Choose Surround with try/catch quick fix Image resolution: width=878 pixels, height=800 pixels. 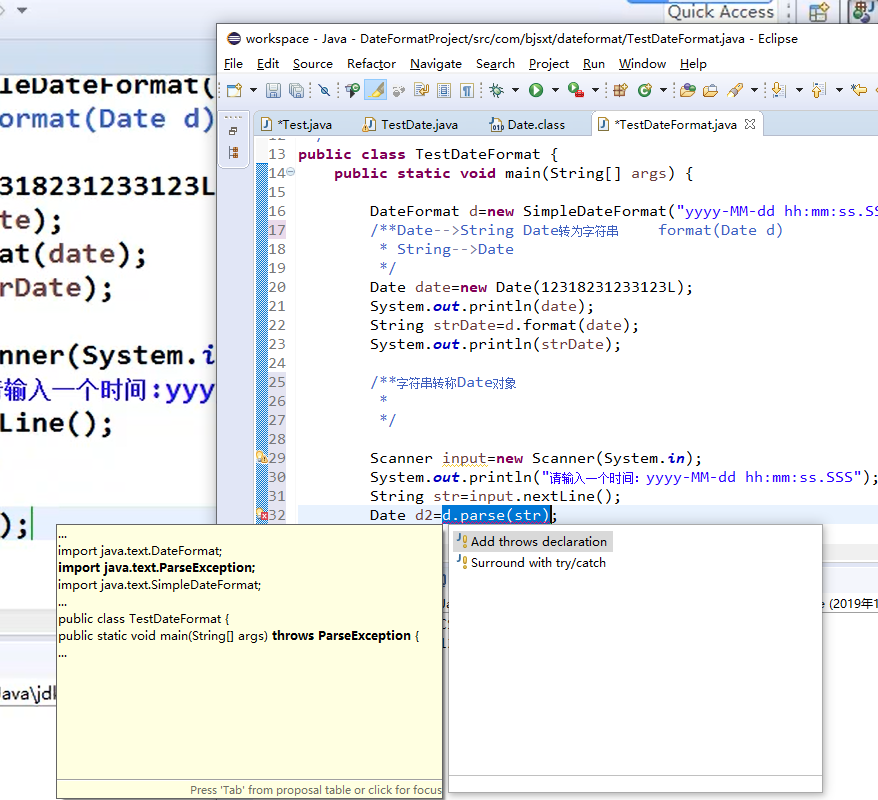(x=531, y=563)
